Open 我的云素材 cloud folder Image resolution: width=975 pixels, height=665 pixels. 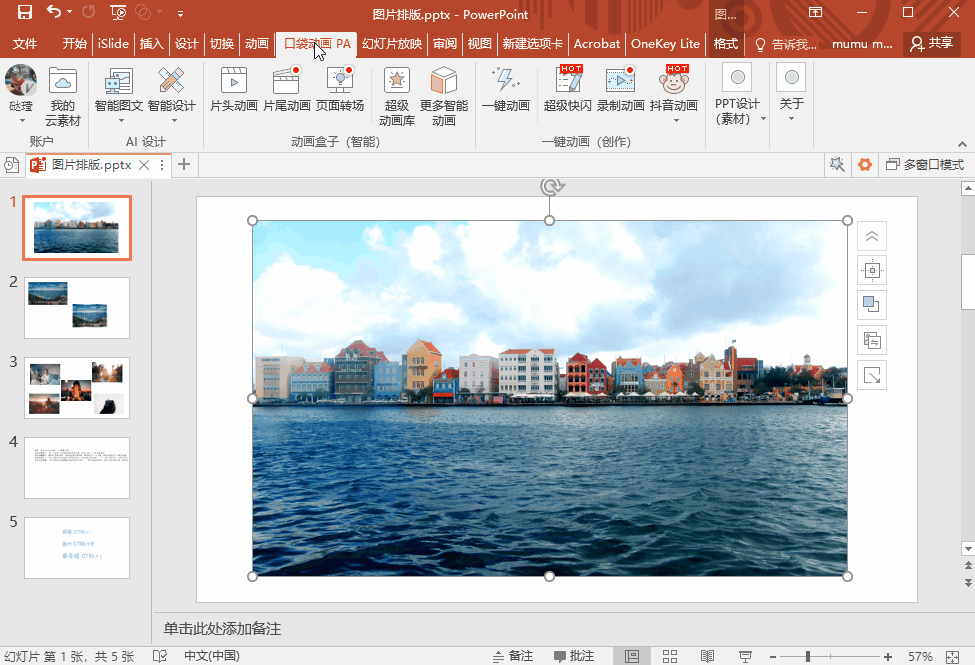pyautogui.click(x=63, y=96)
